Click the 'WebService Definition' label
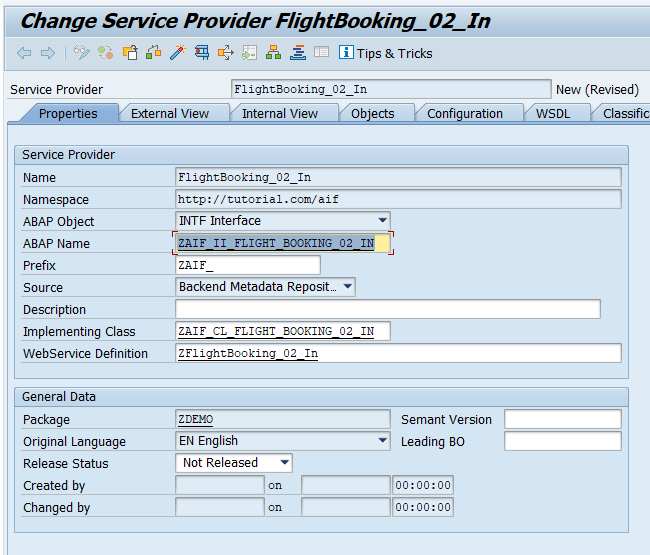This screenshot has height=555, width=650. 85,354
